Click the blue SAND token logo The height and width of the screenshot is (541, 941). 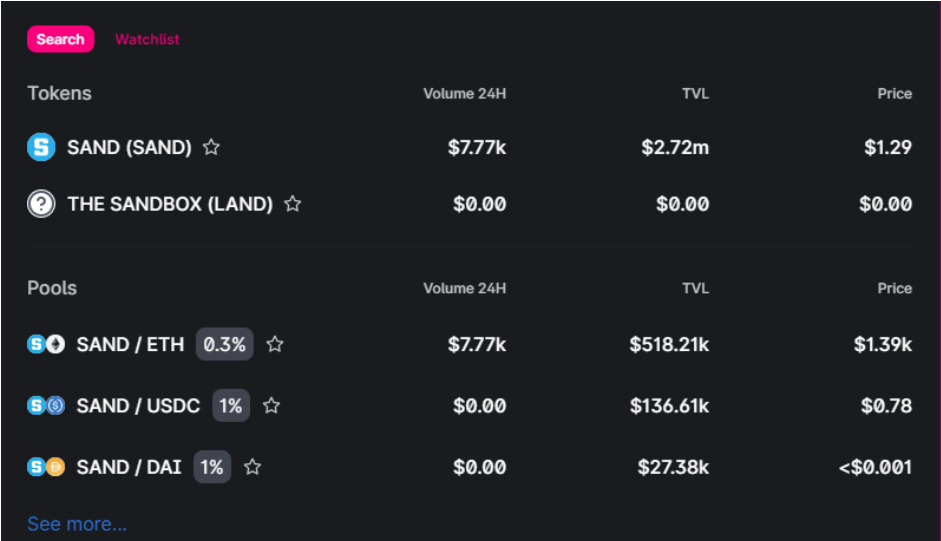pos(41,147)
